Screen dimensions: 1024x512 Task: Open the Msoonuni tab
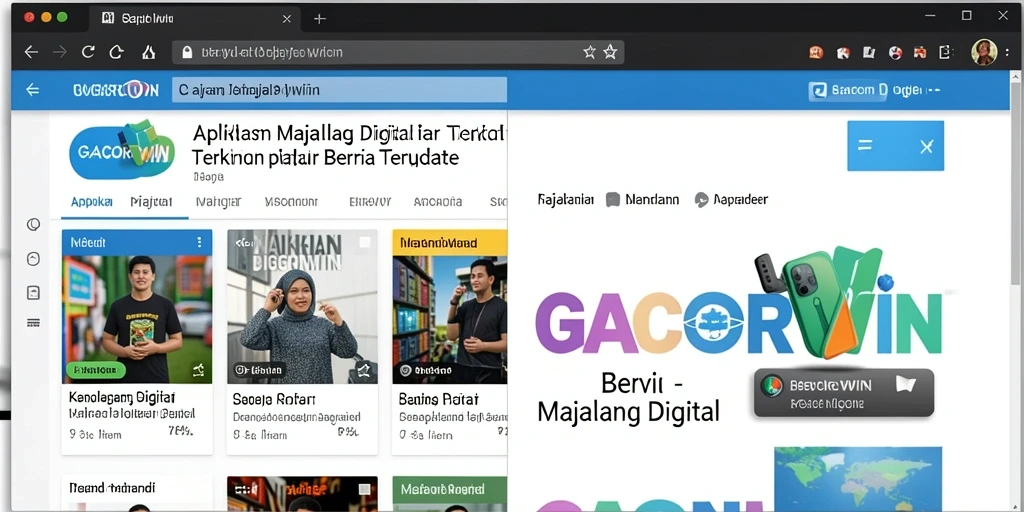click(x=291, y=202)
